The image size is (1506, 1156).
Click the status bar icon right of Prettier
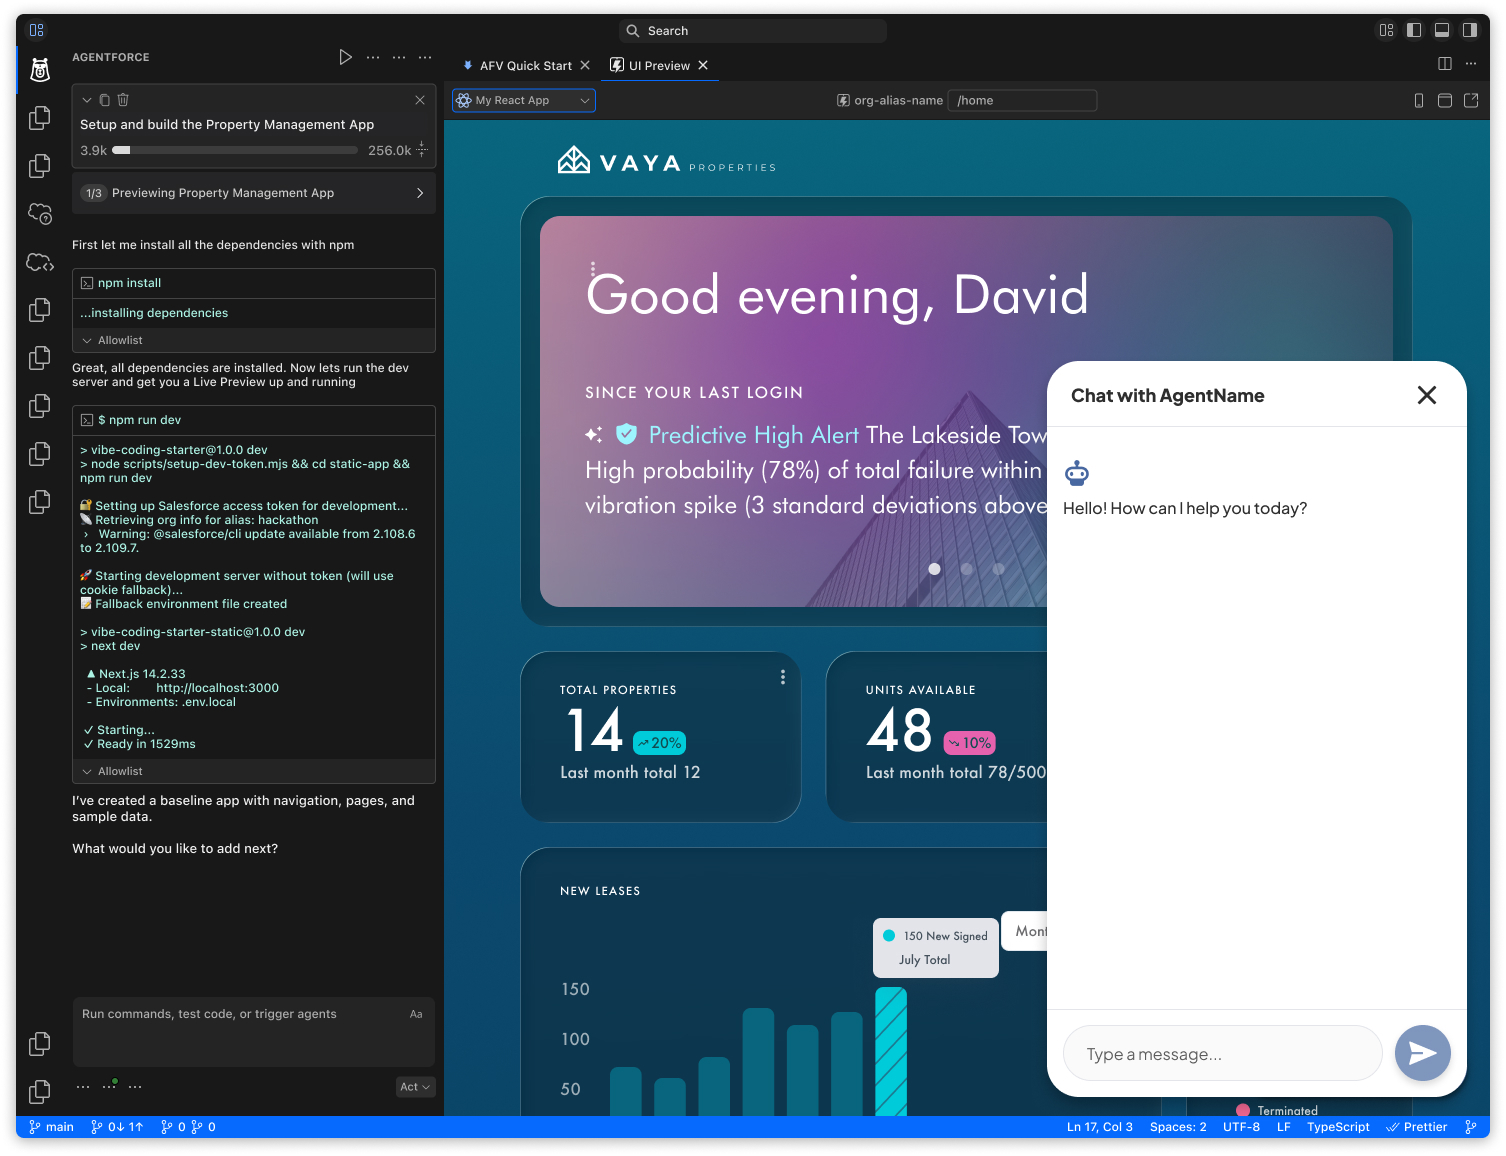coord(1470,1127)
